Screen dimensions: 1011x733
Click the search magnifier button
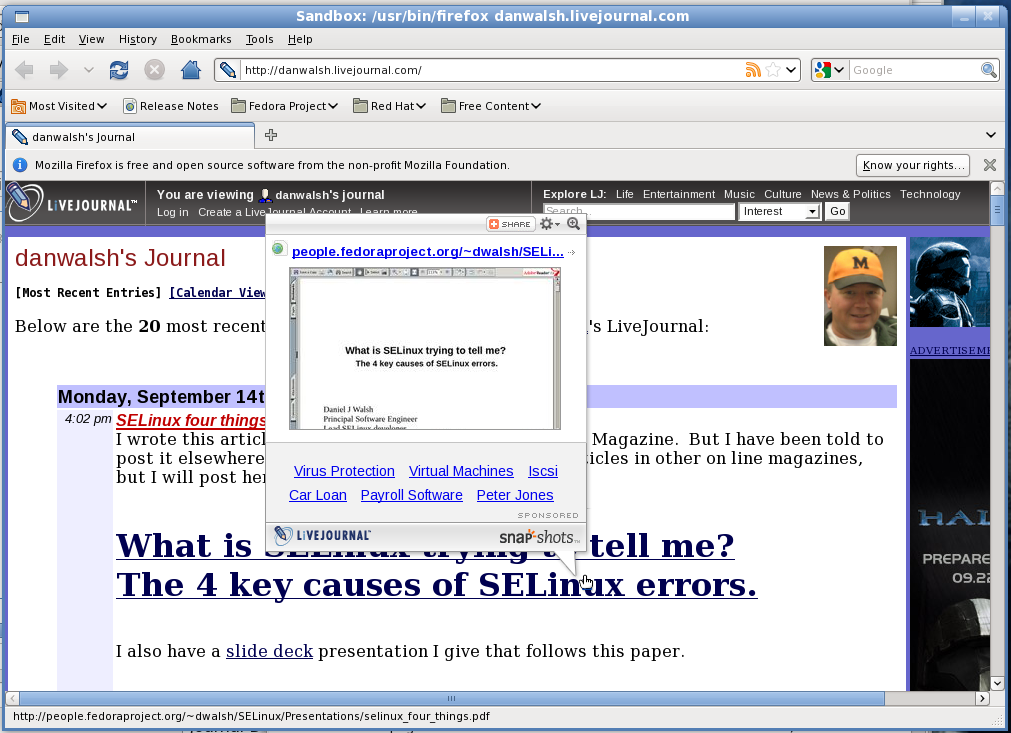[988, 70]
